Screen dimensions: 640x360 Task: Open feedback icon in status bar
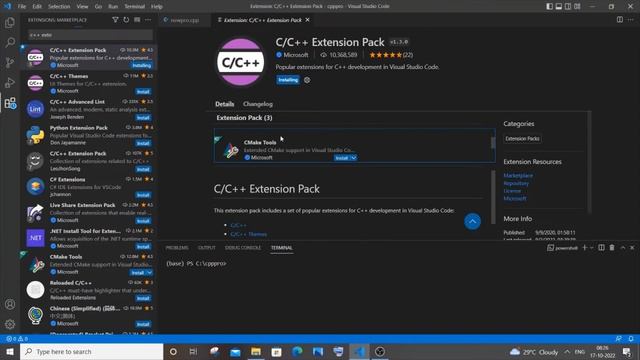619,339
